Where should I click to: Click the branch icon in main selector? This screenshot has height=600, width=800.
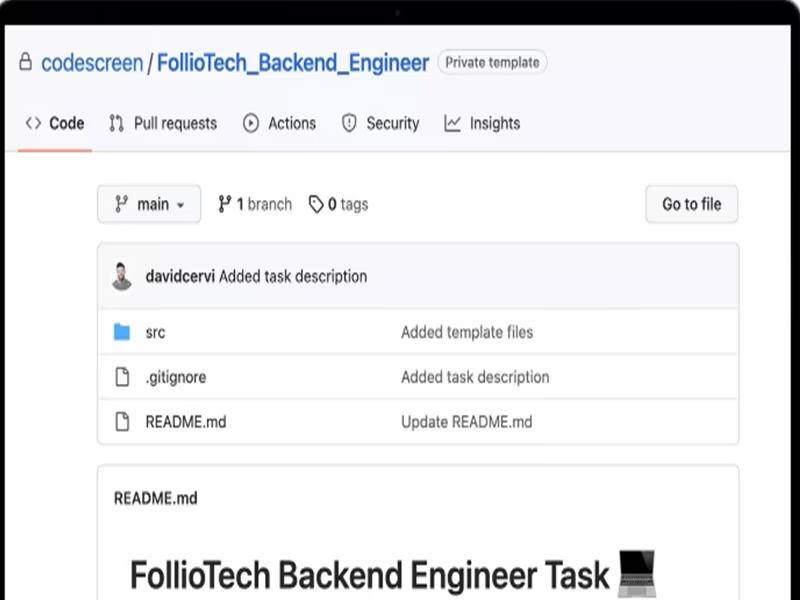point(121,204)
